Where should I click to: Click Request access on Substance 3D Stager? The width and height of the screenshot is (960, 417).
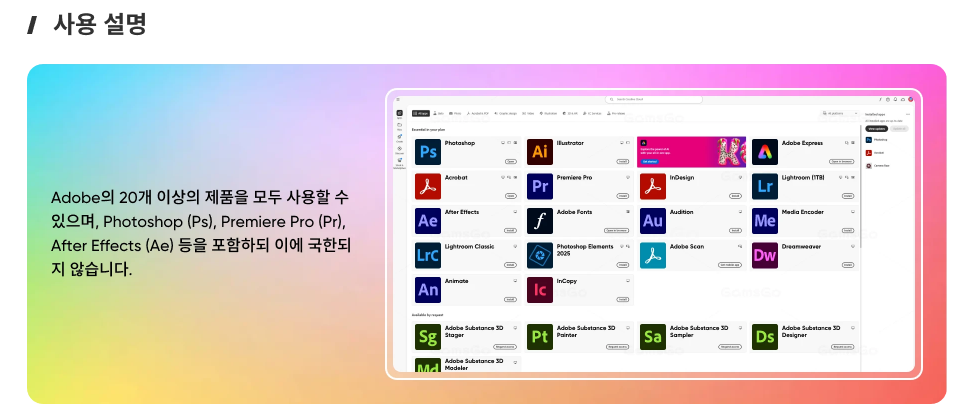click(505, 347)
